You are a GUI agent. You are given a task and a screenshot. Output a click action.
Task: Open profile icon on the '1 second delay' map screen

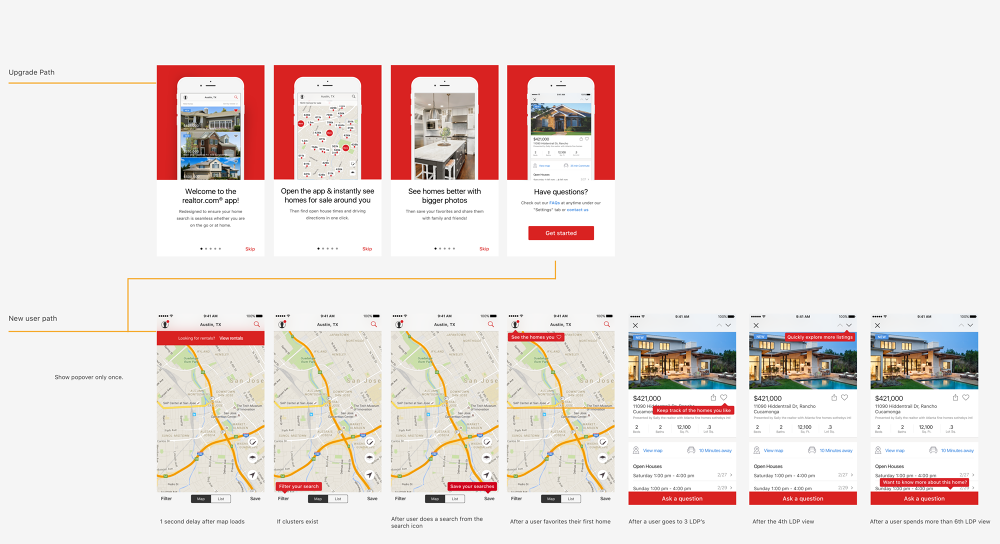[165, 324]
